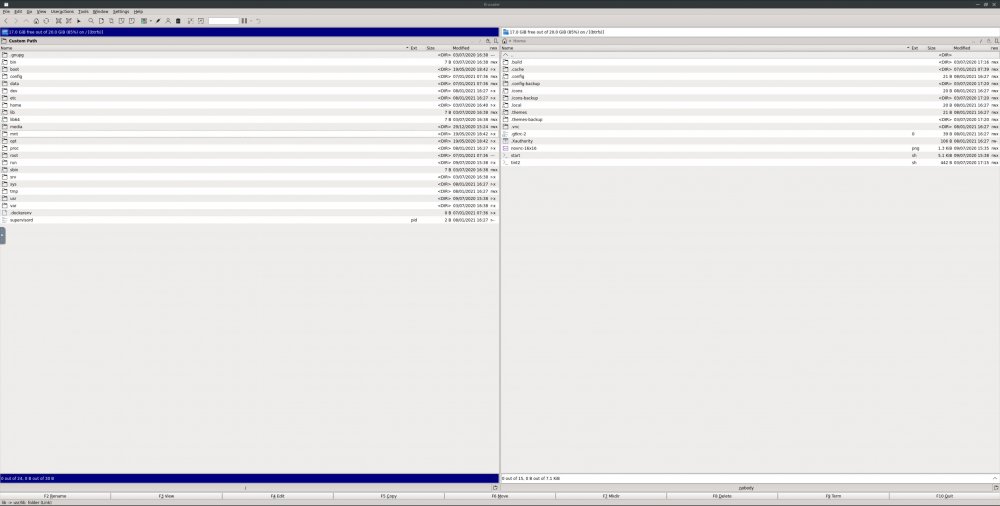The image size is (1000, 506).
Task: Click the F3 View button
Action: coord(166,496)
